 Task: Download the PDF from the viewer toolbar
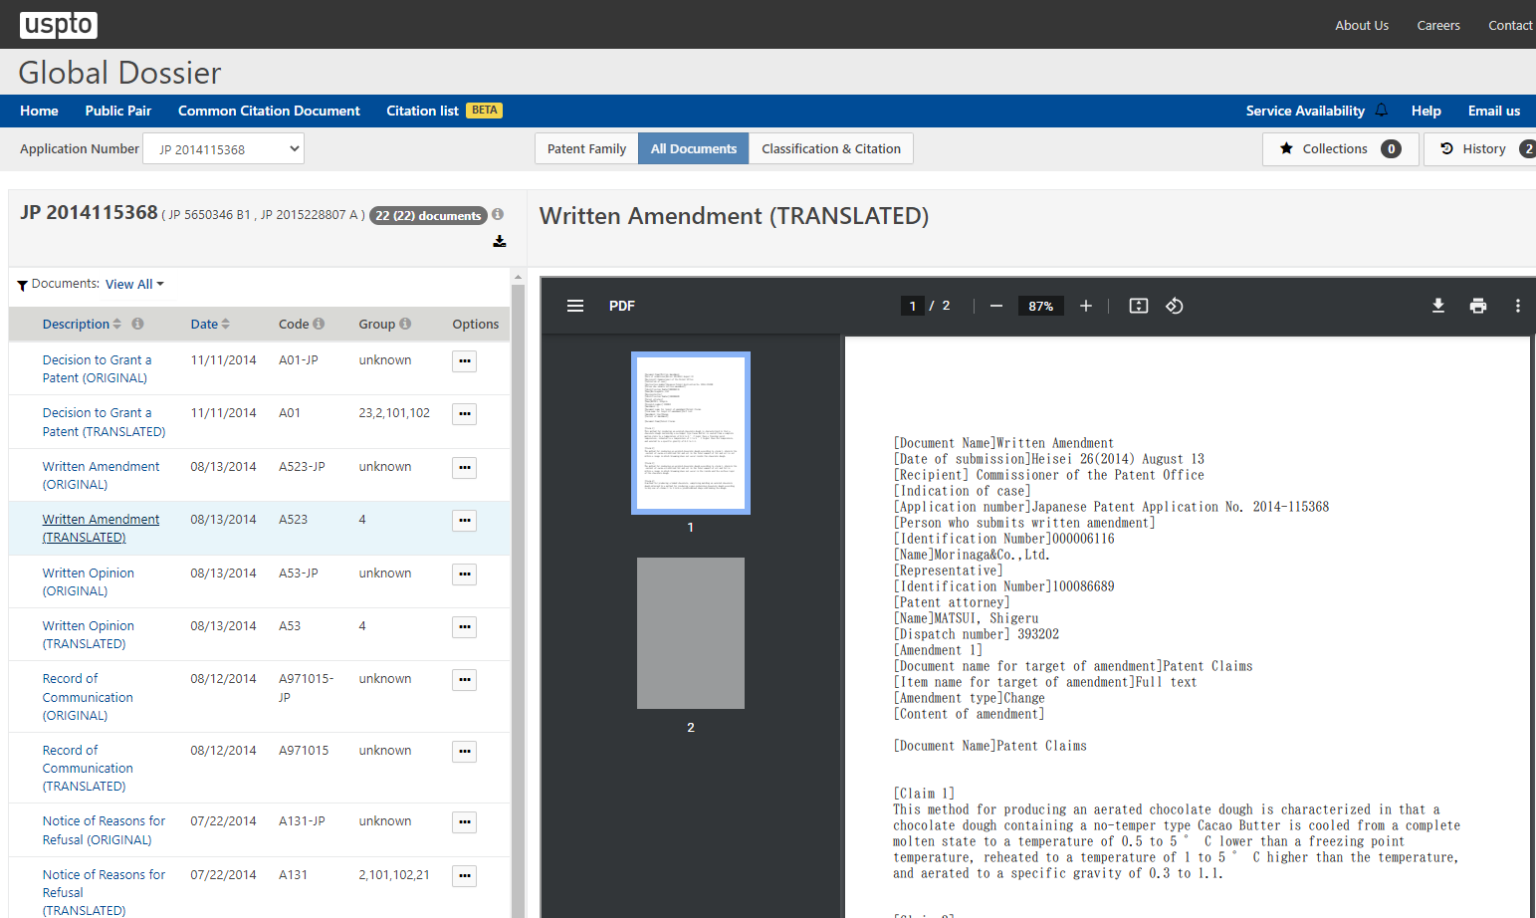coord(1438,306)
